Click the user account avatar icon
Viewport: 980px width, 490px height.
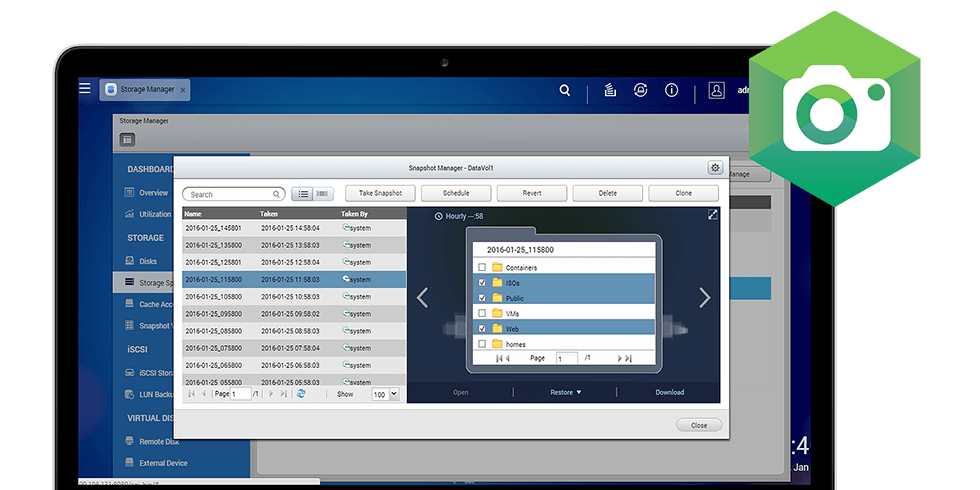pos(716,90)
